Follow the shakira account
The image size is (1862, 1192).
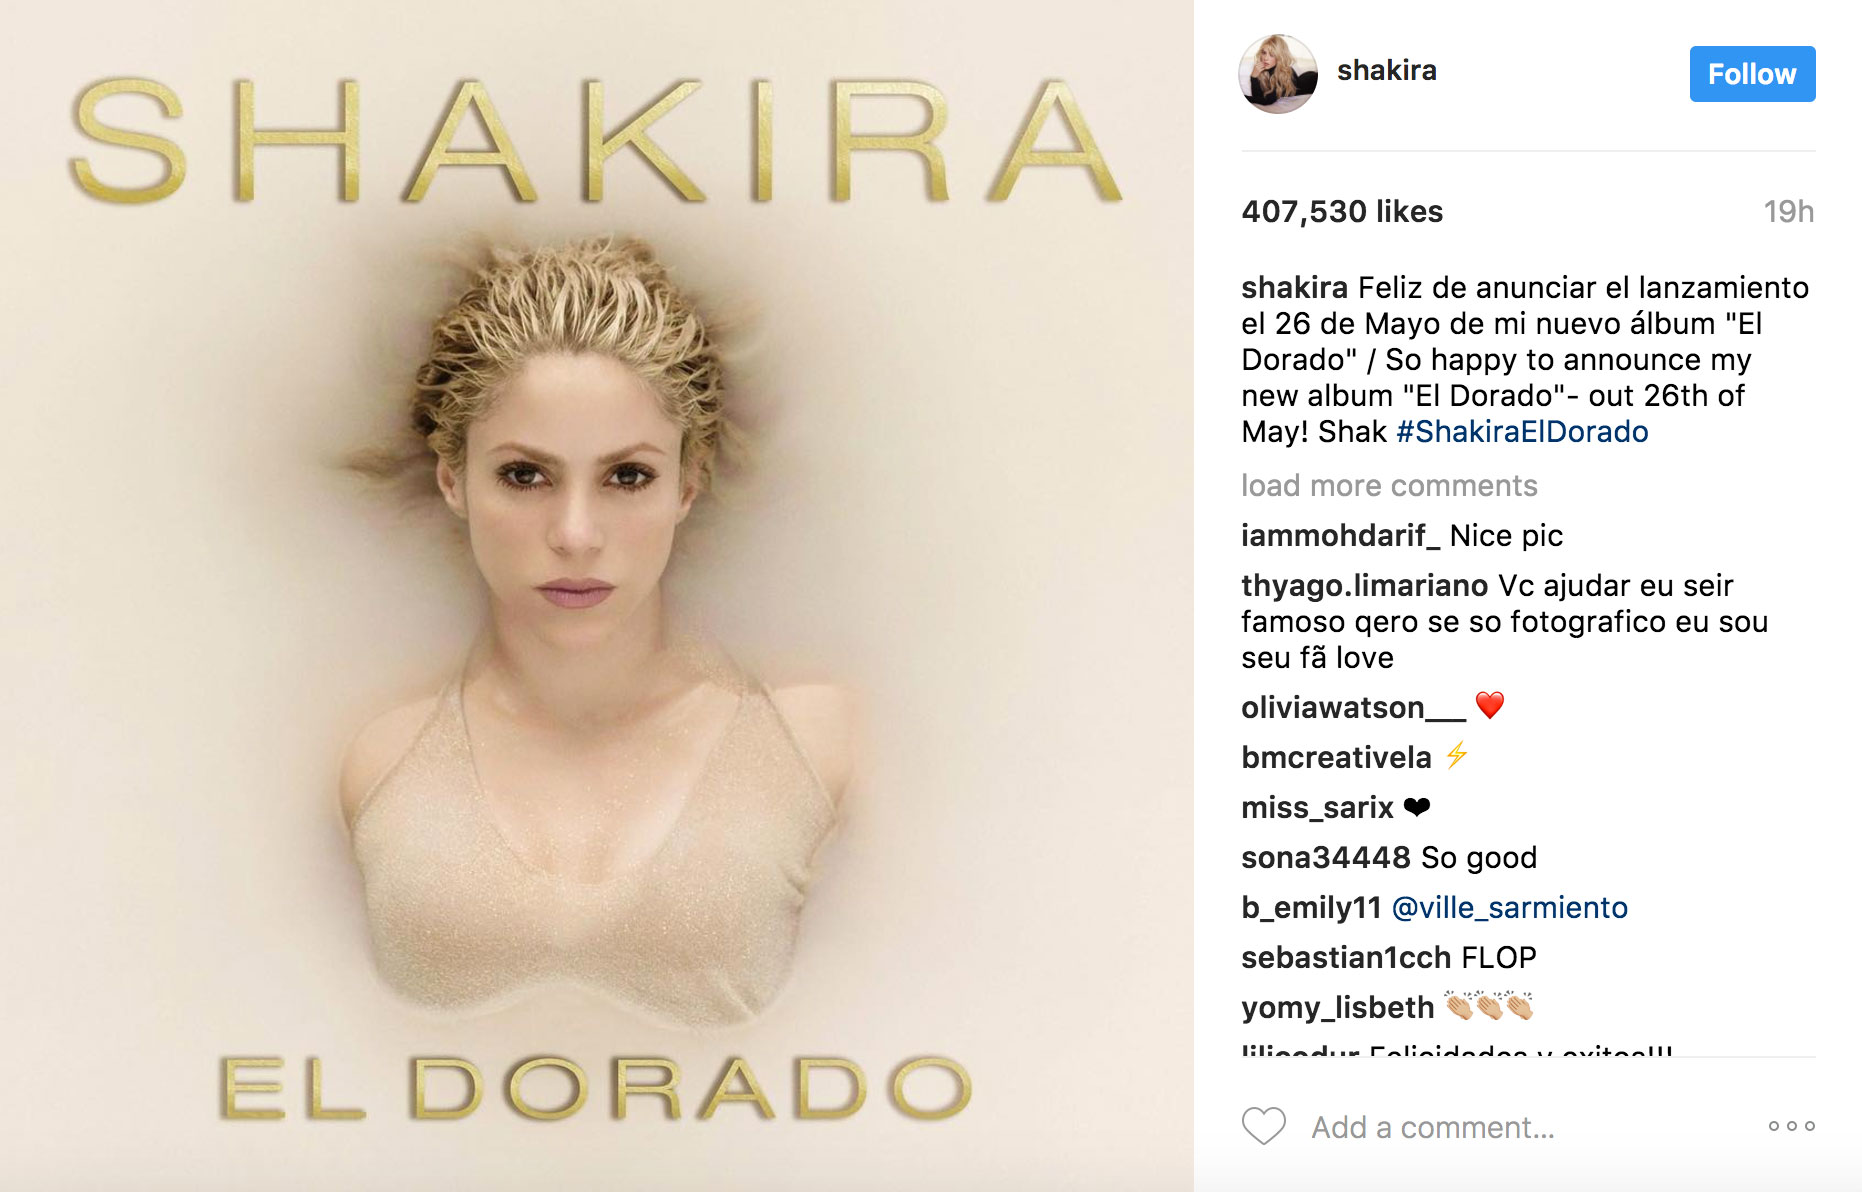pyautogui.click(x=1752, y=74)
